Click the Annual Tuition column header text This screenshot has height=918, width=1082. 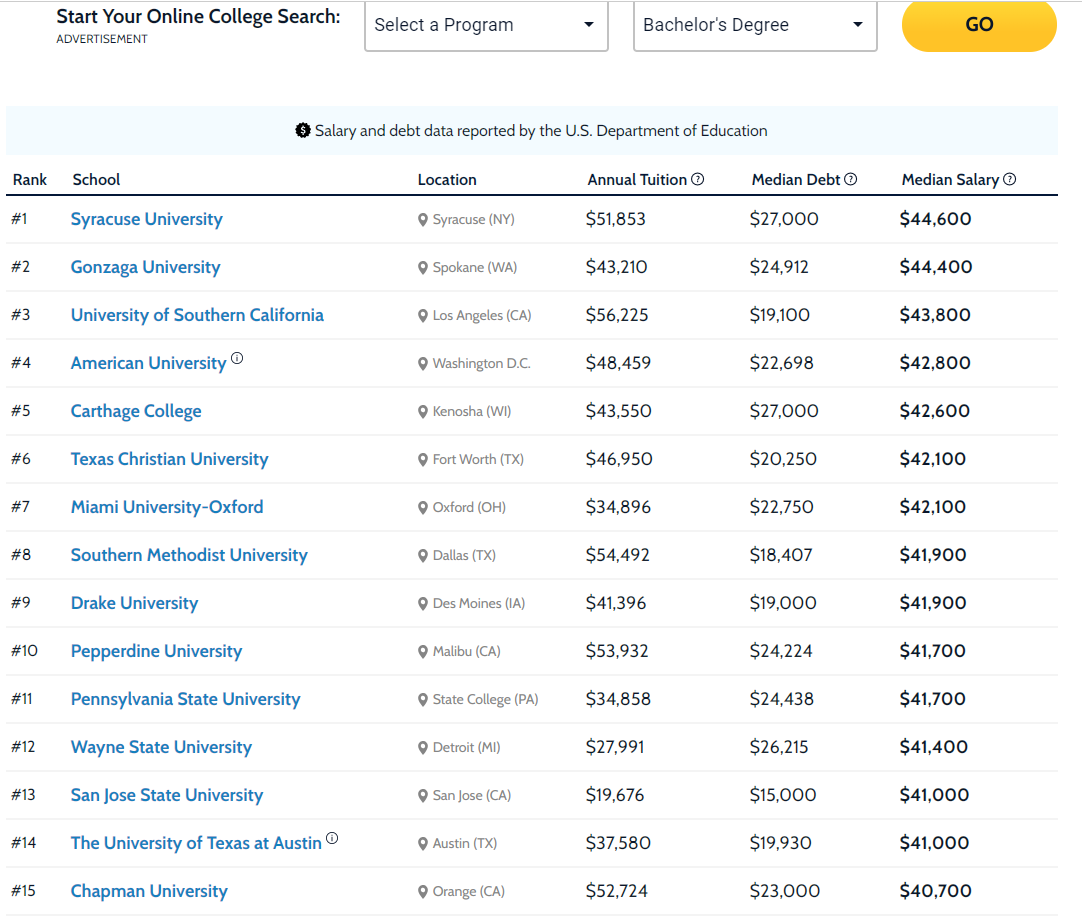[637, 179]
